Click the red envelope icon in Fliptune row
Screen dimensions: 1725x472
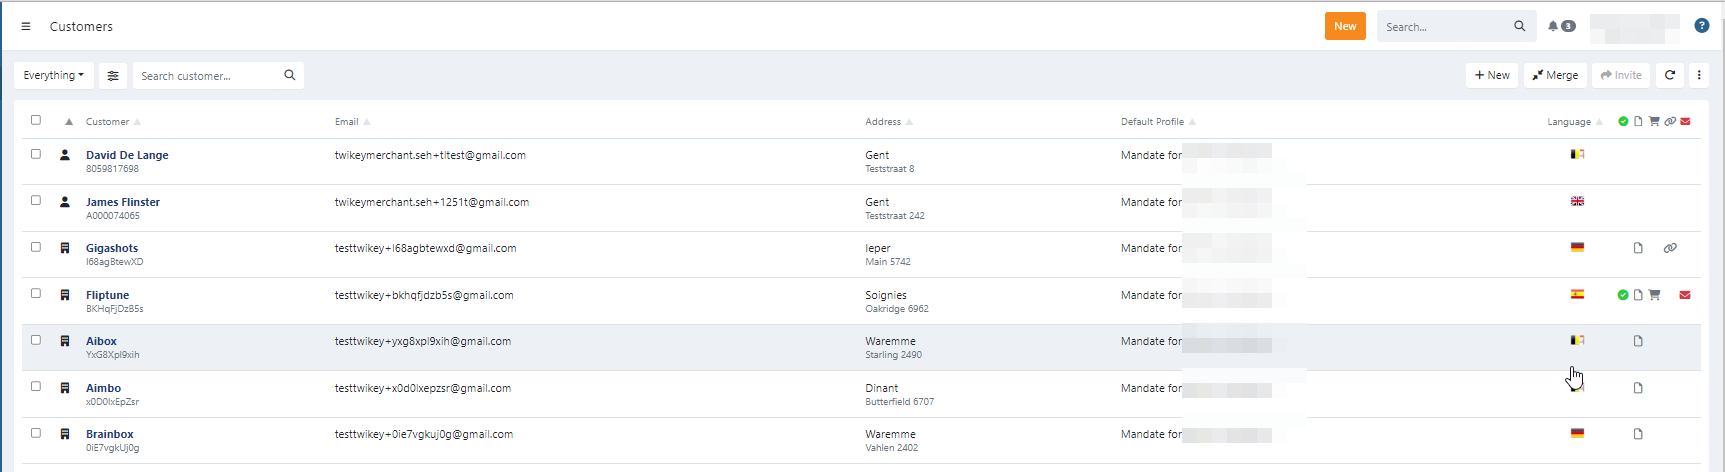click(1685, 295)
